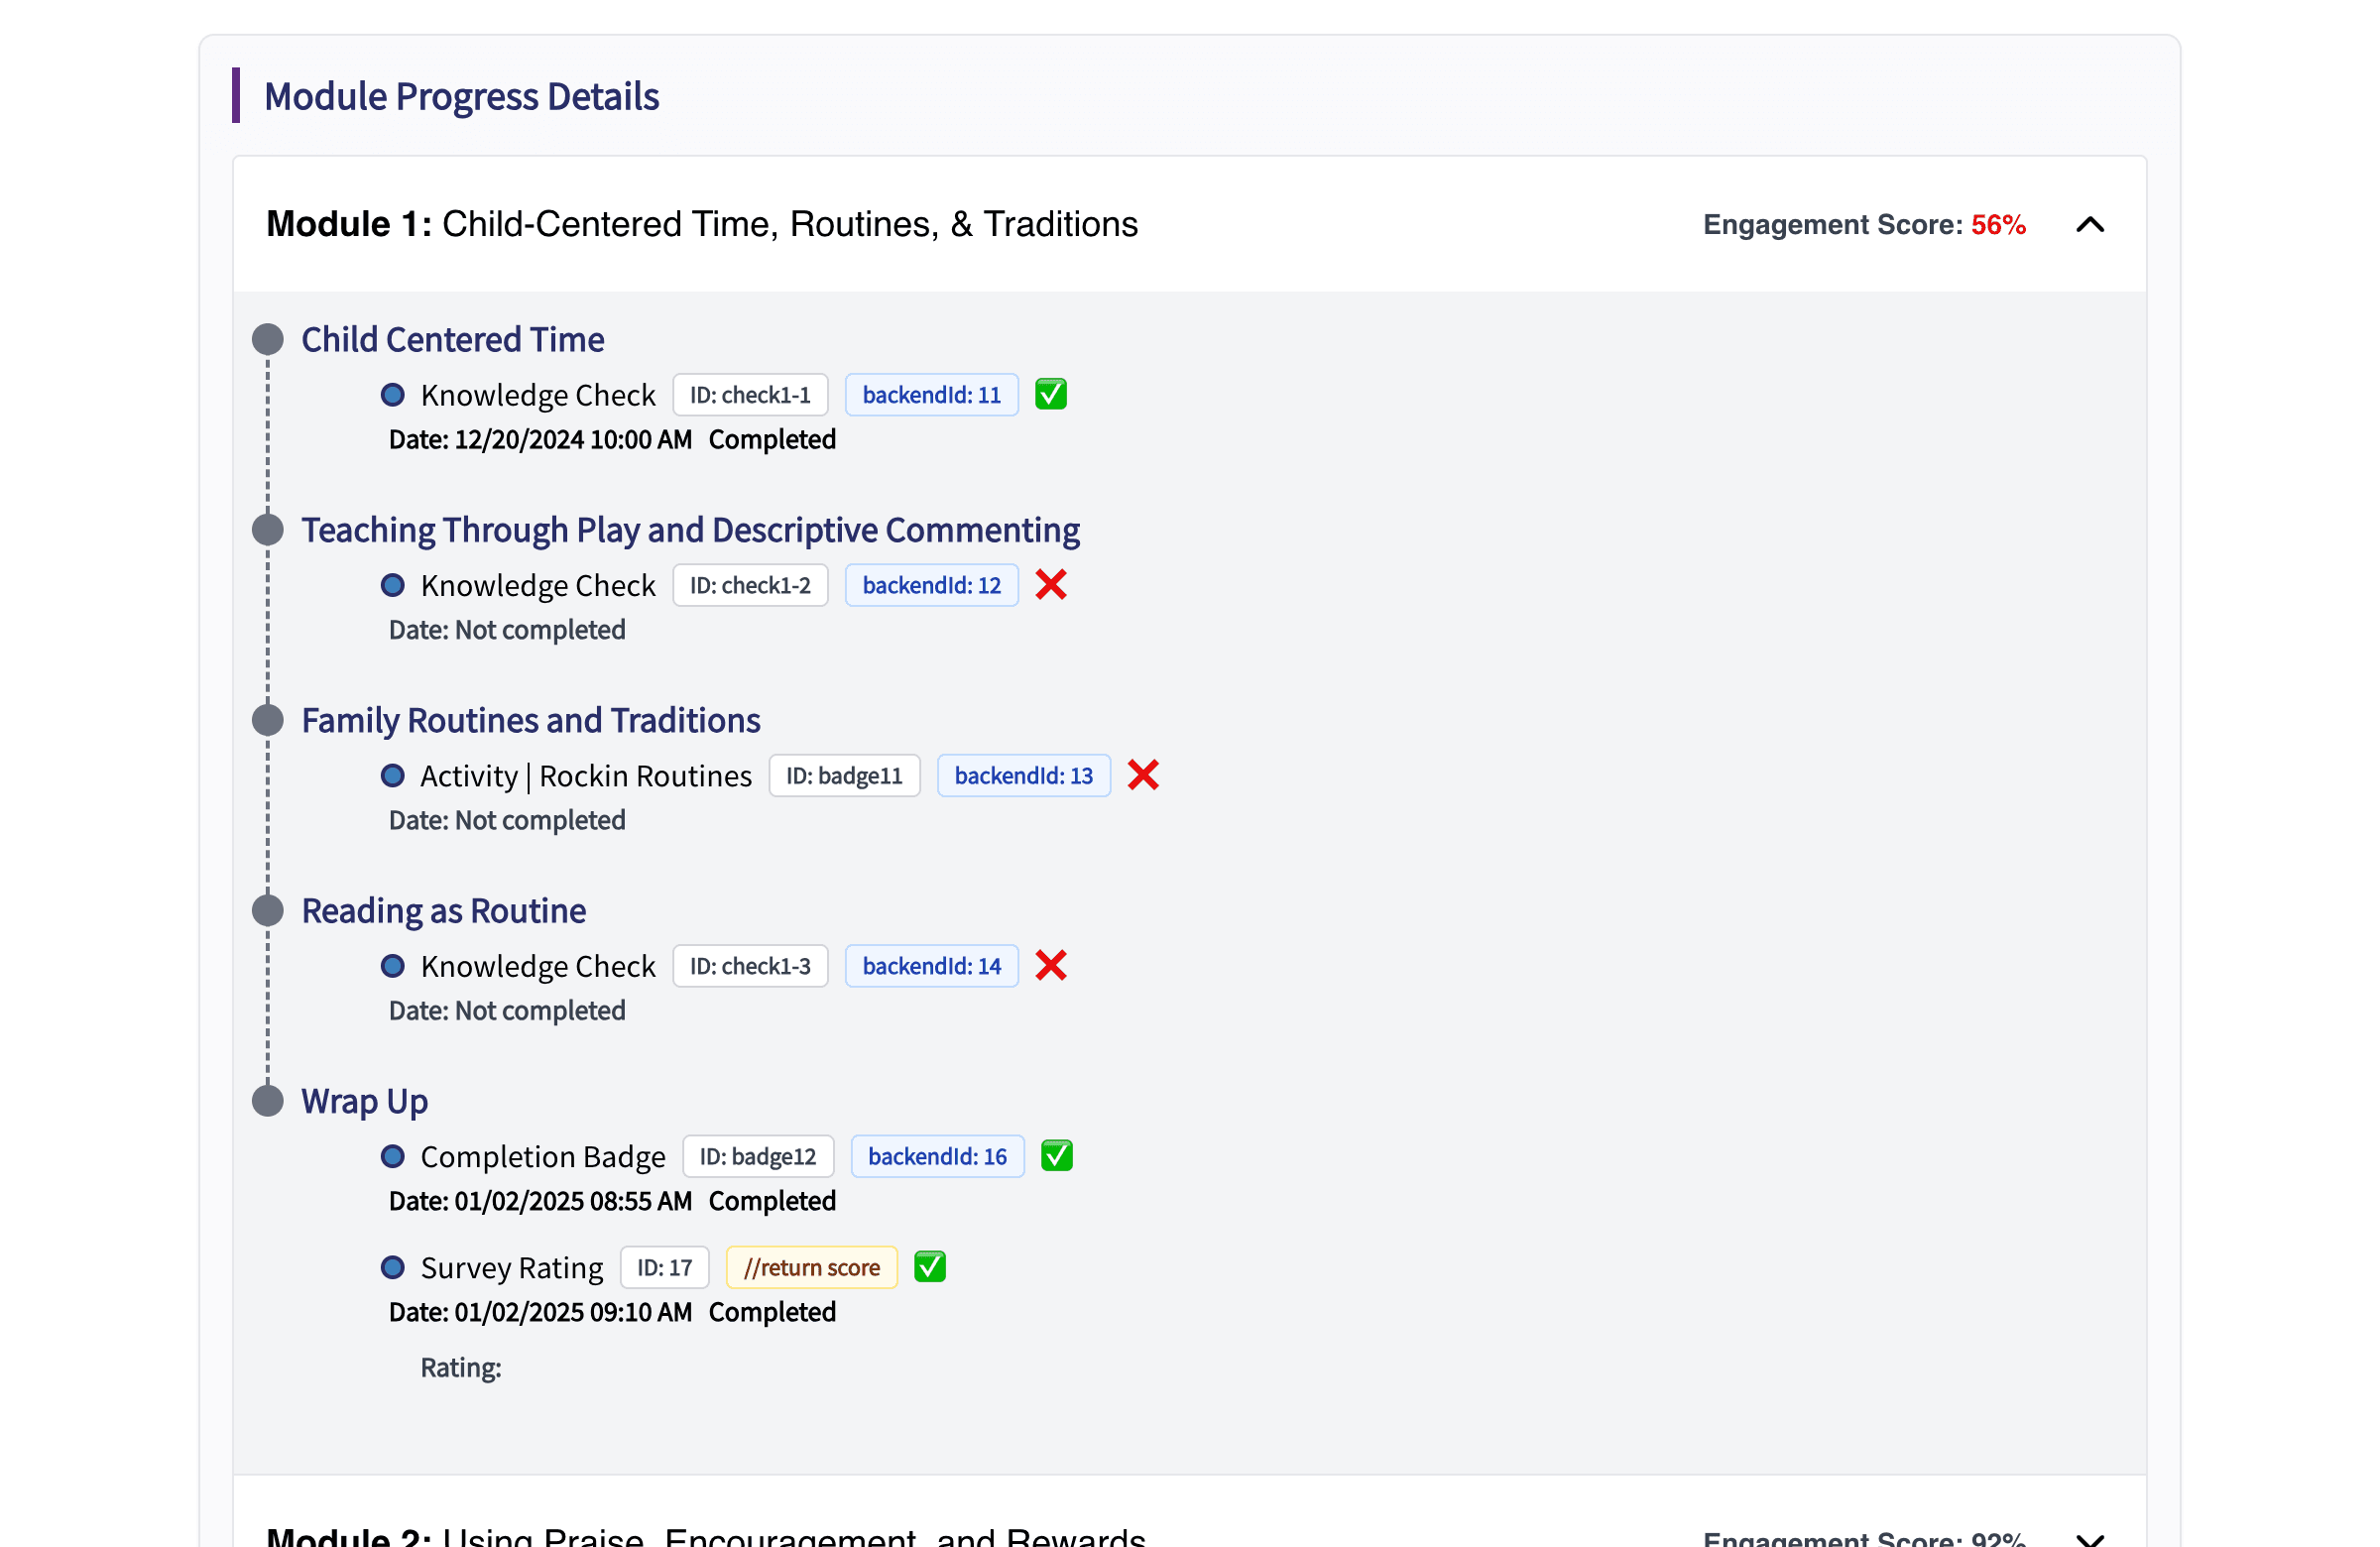Click the Completion Badge label
Viewport: 2380px width, 1547px height.
[543, 1156]
